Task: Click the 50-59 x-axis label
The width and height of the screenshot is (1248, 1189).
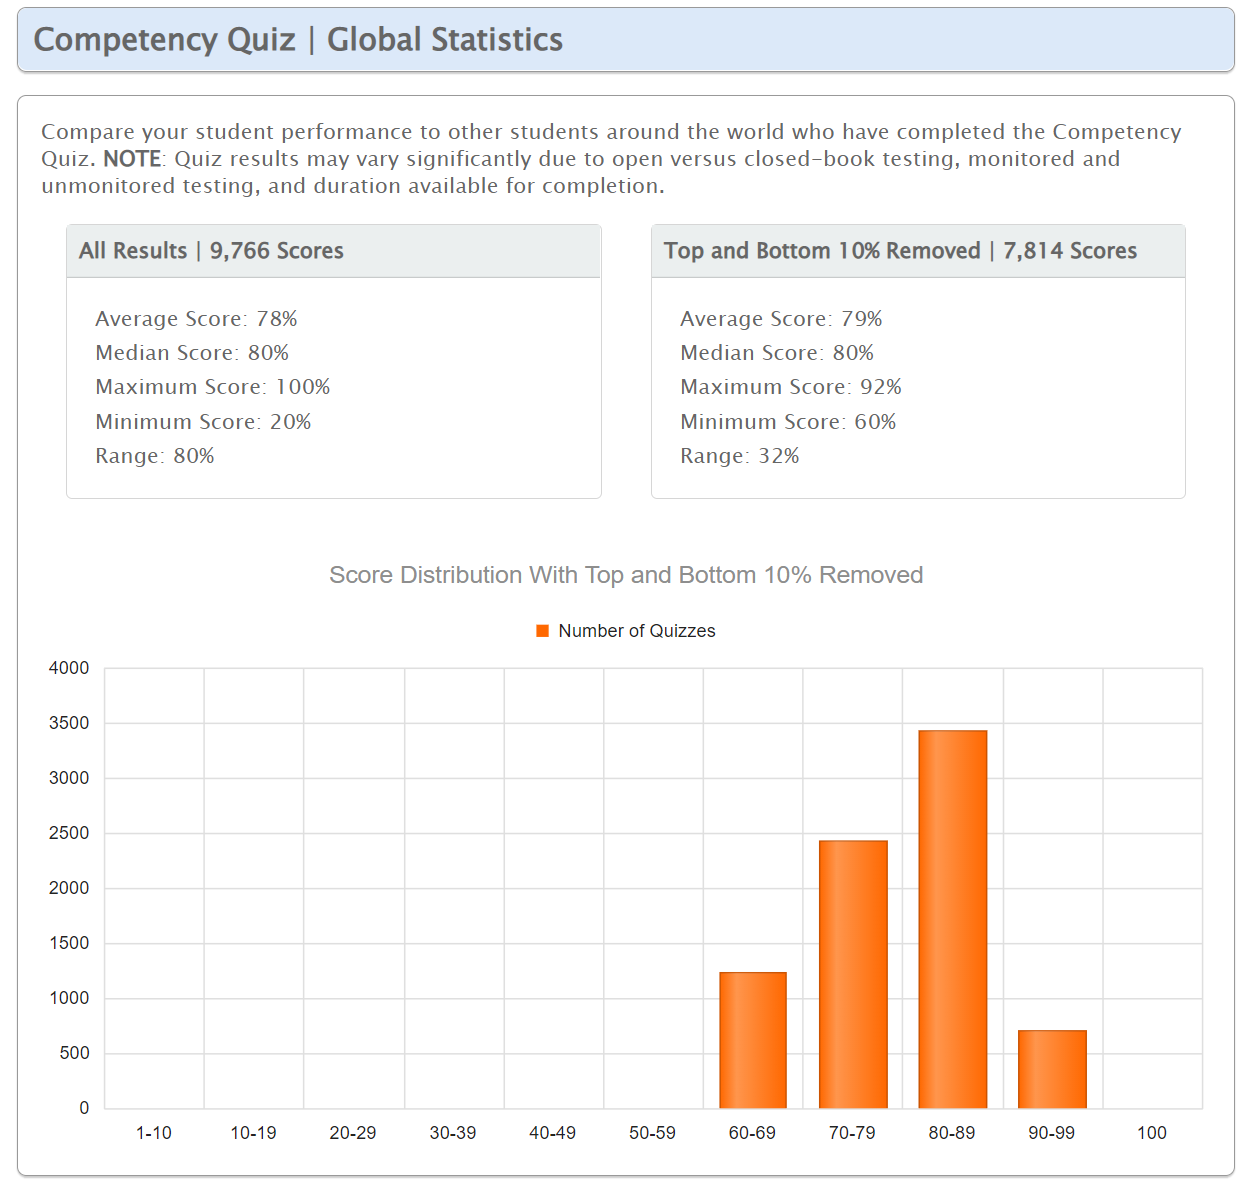Action: [652, 1133]
